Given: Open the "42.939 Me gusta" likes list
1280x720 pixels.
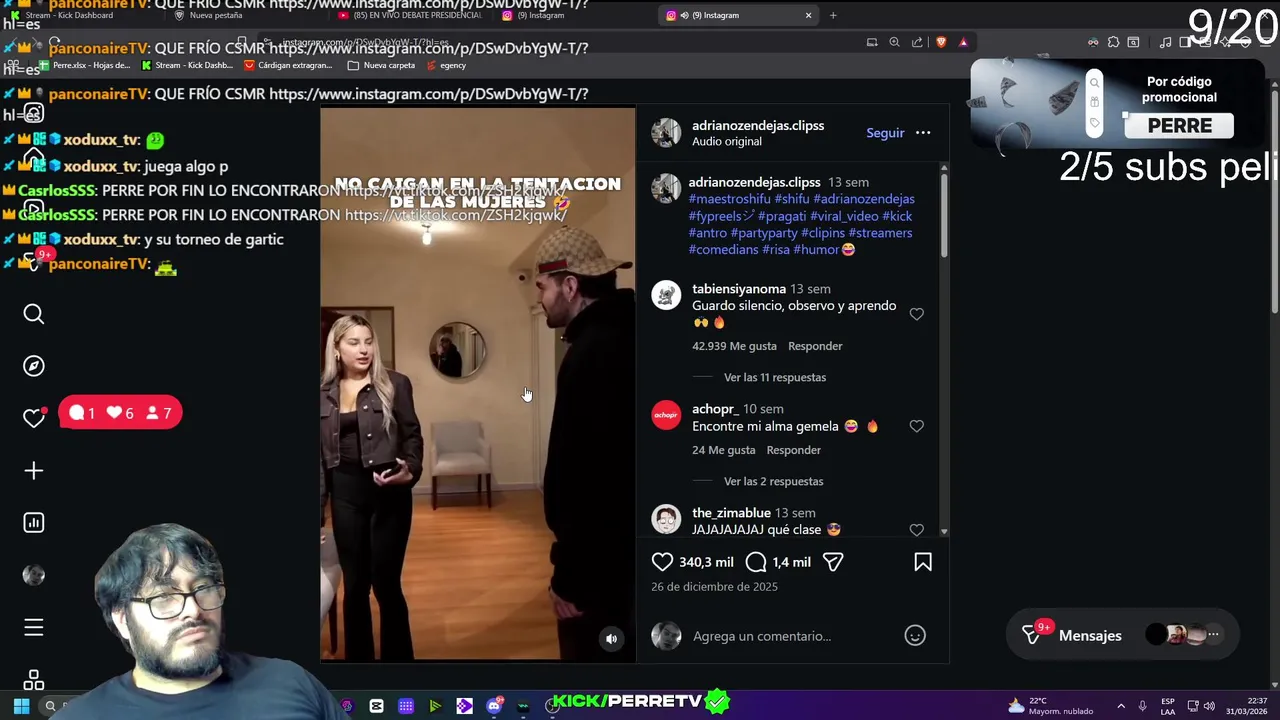Looking at the screenshot, I should tap(734, 346).
